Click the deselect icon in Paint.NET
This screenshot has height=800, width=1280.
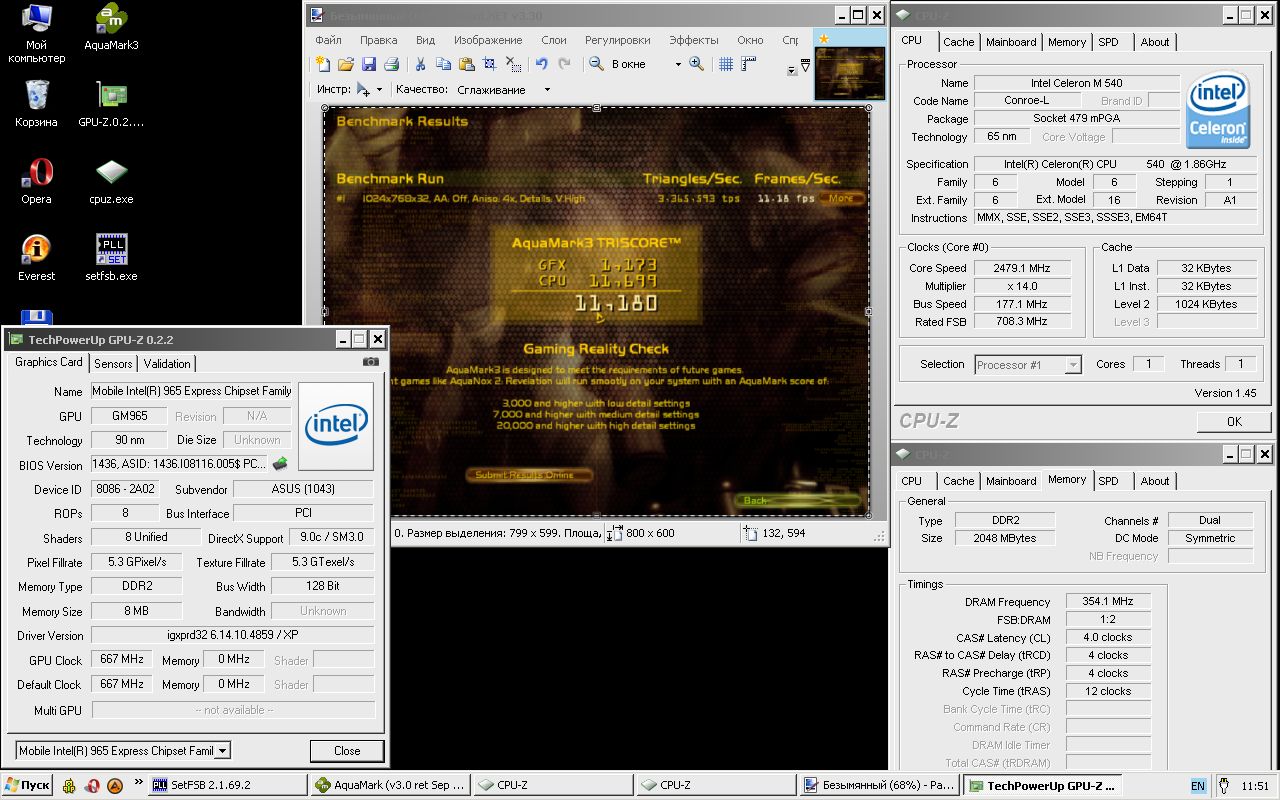[513, 64]
